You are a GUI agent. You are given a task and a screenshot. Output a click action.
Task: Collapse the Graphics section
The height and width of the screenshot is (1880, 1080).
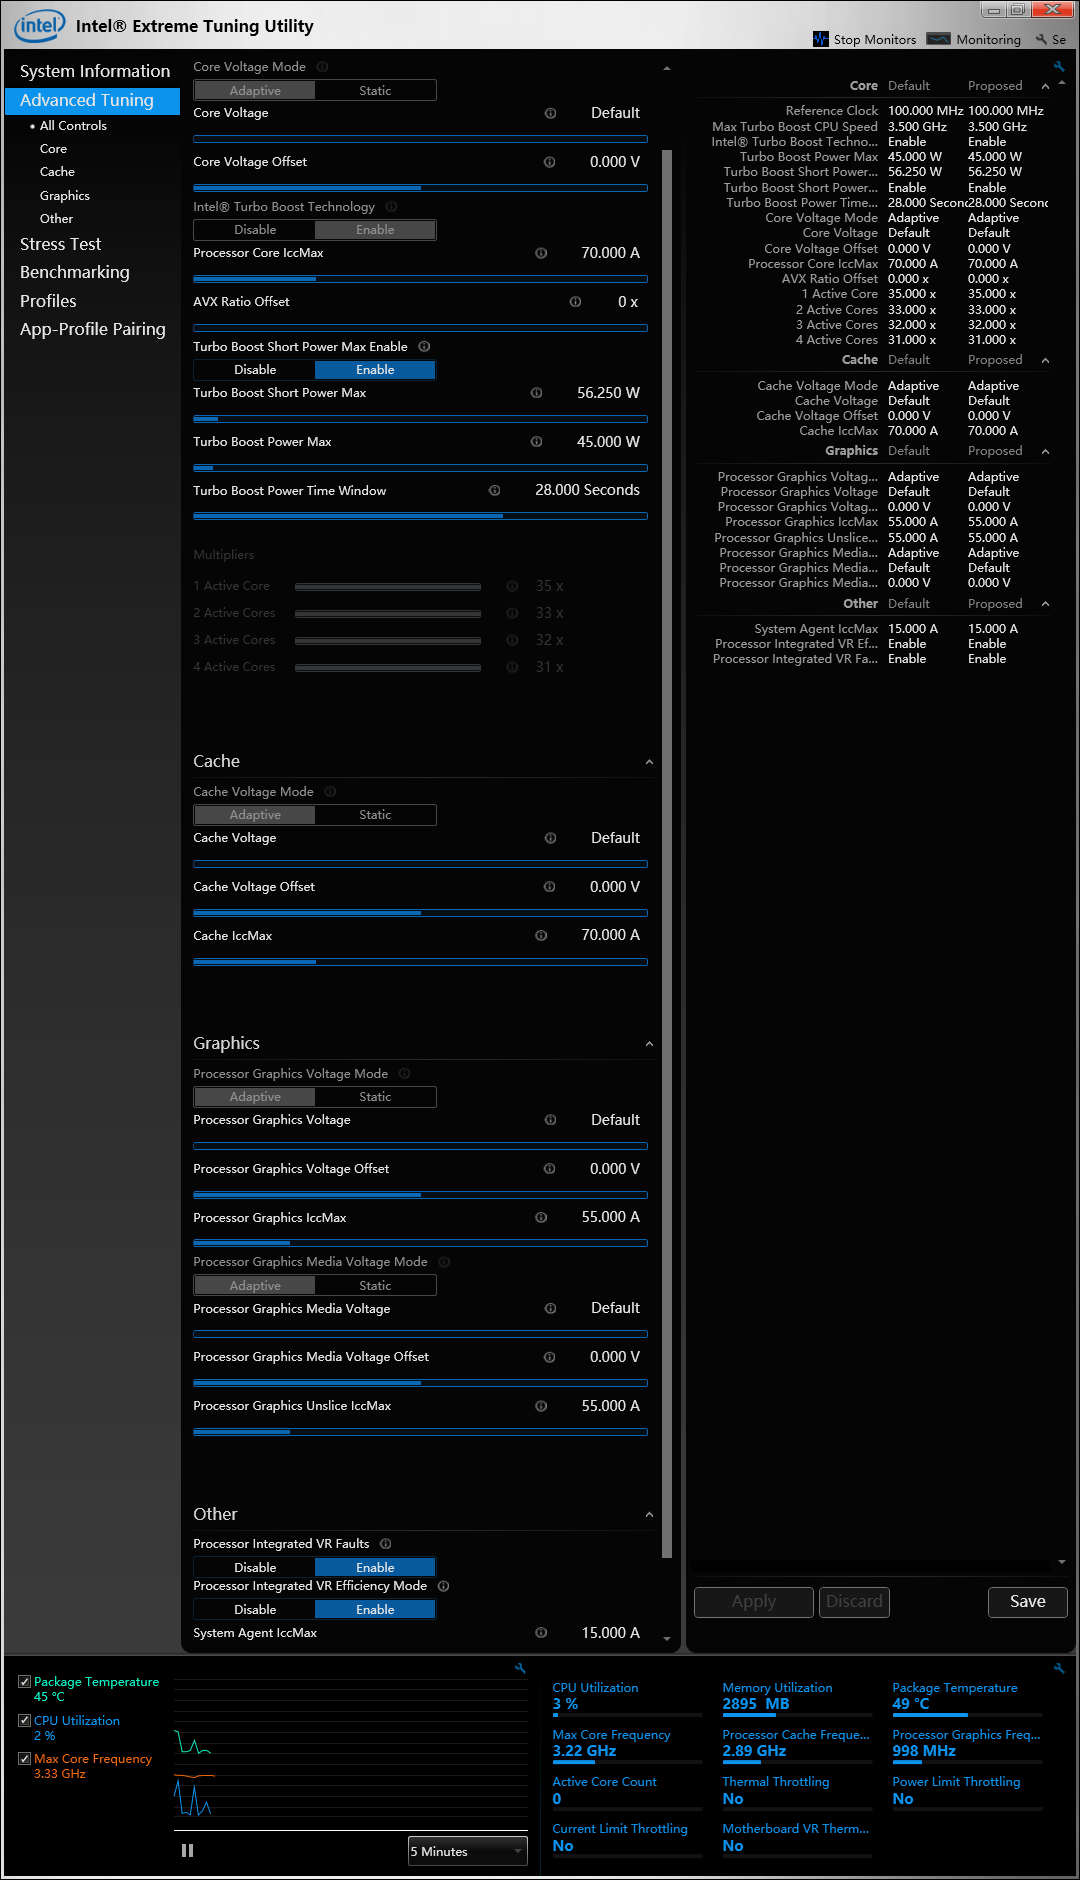tap(649, 1044)
